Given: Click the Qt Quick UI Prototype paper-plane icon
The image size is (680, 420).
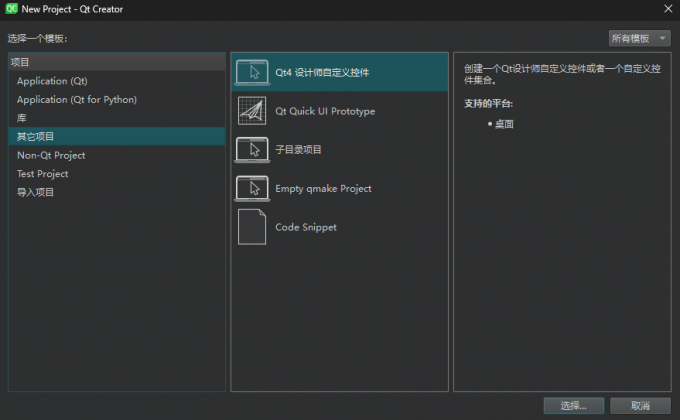Looking at the screenshot, I should click(252, 111).
